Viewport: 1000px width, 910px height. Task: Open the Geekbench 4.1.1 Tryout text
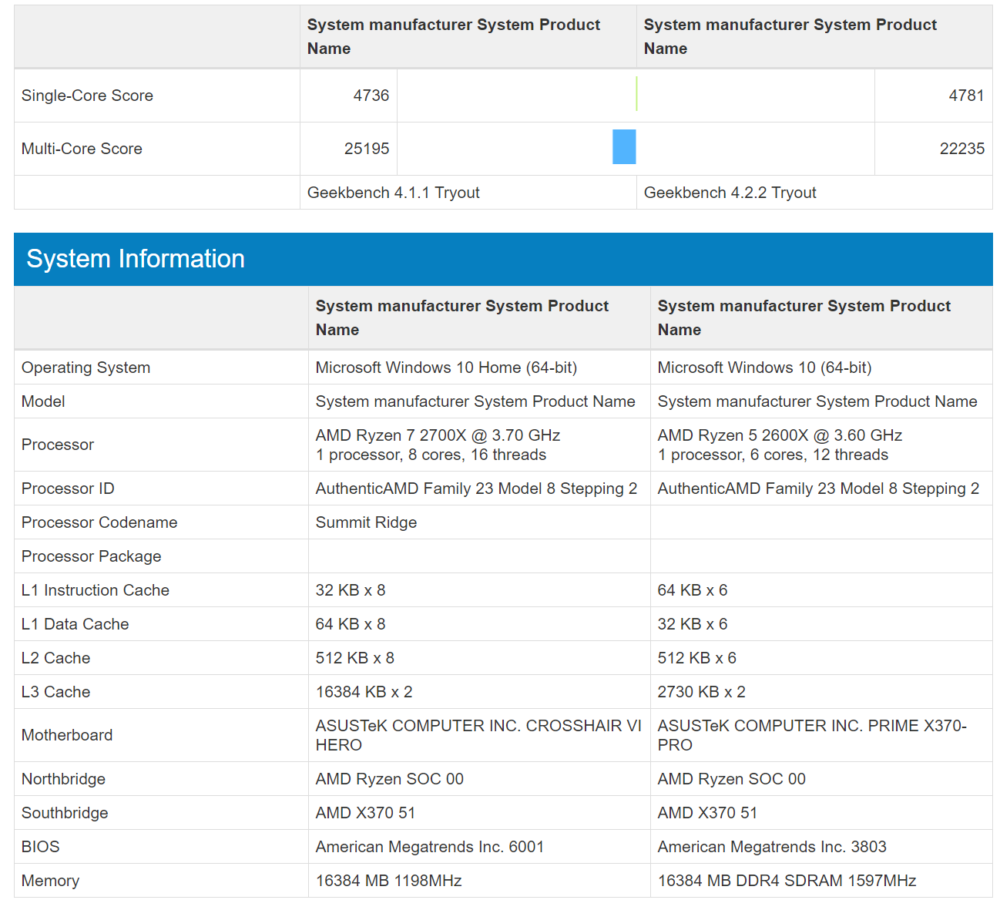(x=394, y=193)
